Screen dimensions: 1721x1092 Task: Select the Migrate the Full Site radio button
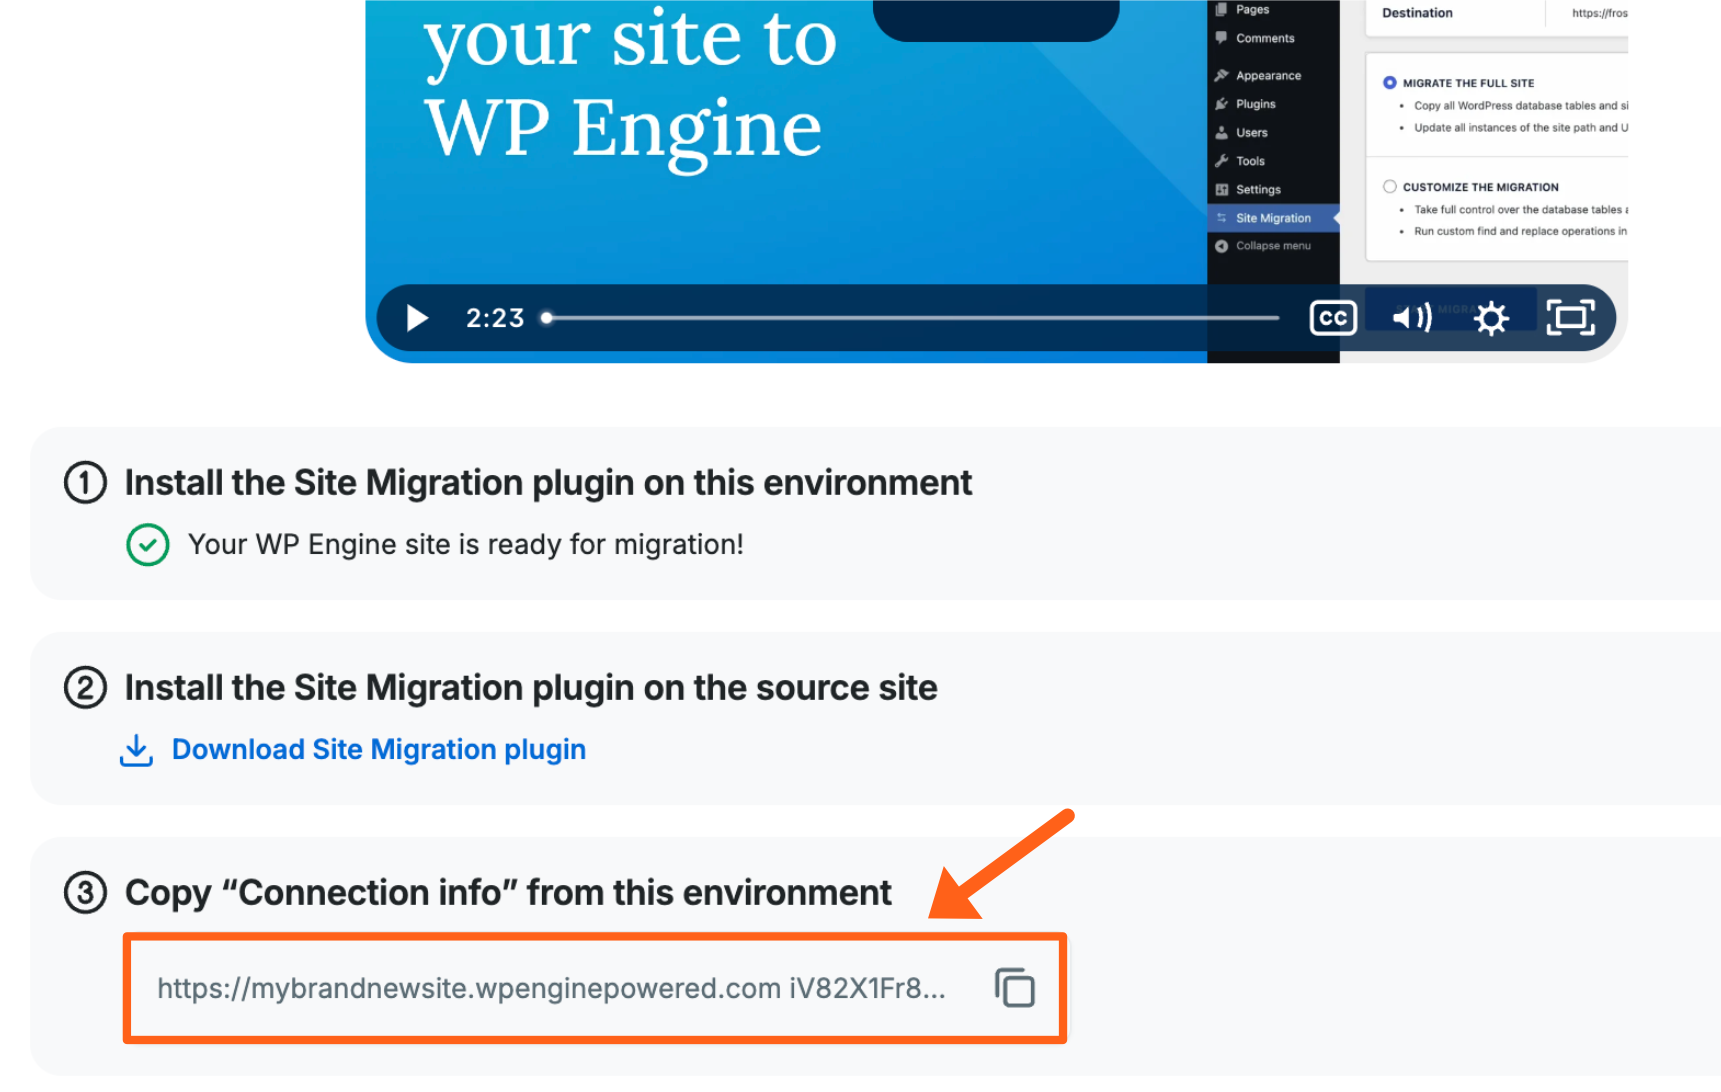[x=1390, y=82]
